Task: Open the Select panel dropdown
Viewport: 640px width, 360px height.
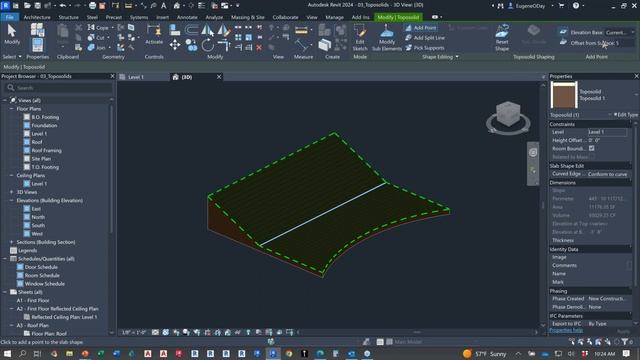Action: click(12, 57)
